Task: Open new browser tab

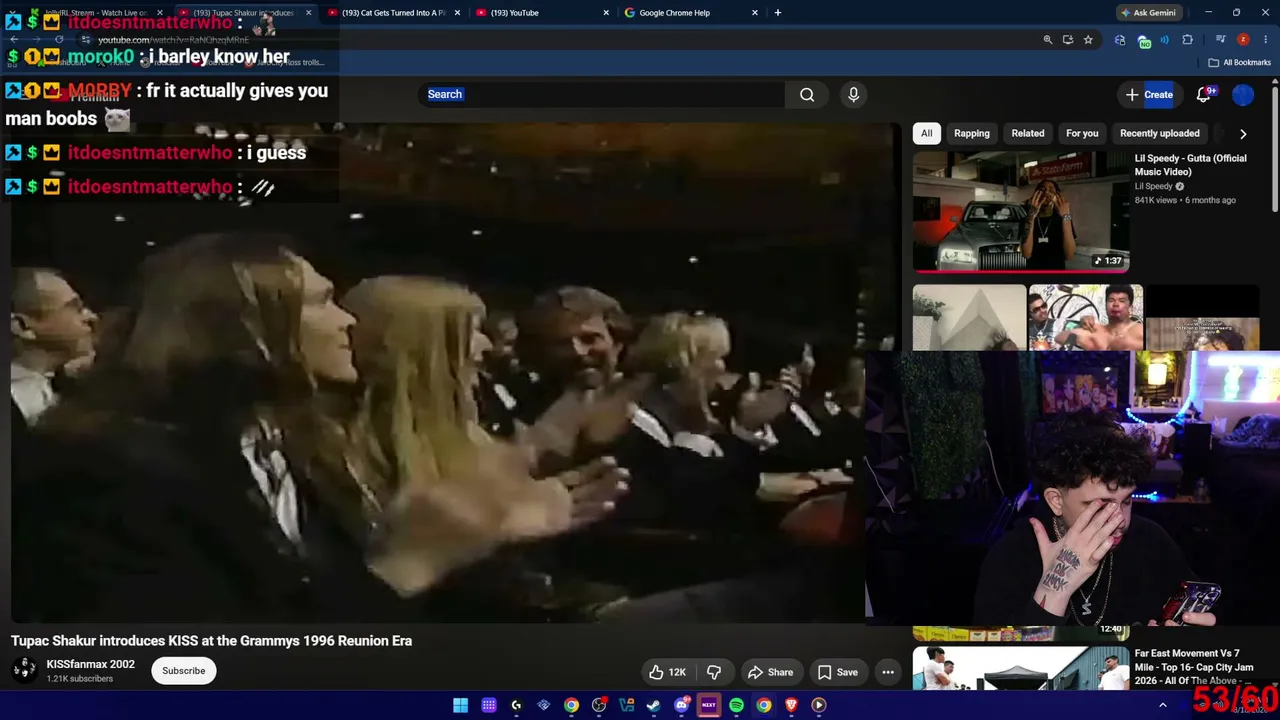Action: (778, 13)
